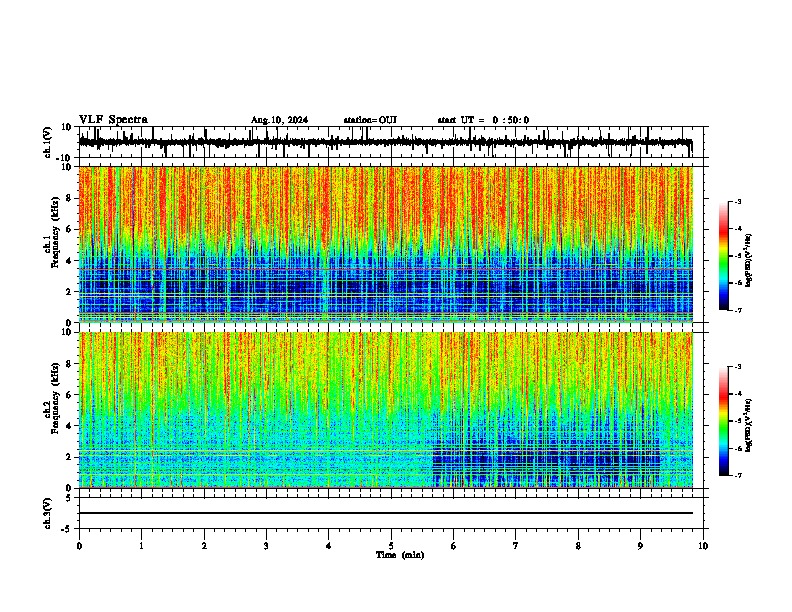
Task: Click time axis tick label '7'
Action: point(516,546)
